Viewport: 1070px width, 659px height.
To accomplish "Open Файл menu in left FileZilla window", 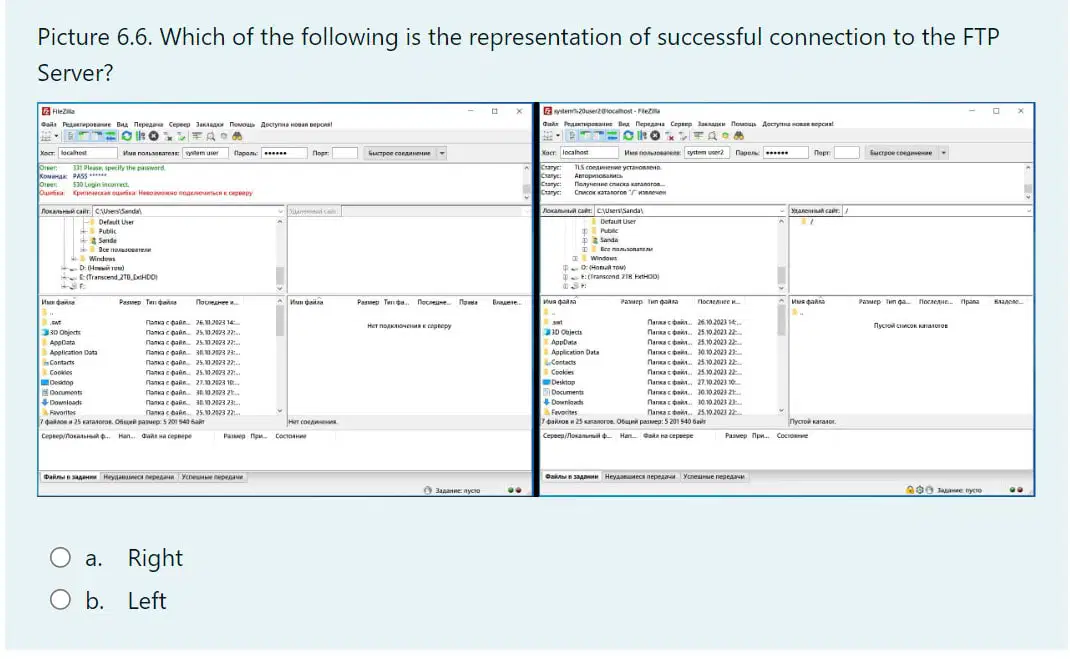I will click(x=48, y=125).
